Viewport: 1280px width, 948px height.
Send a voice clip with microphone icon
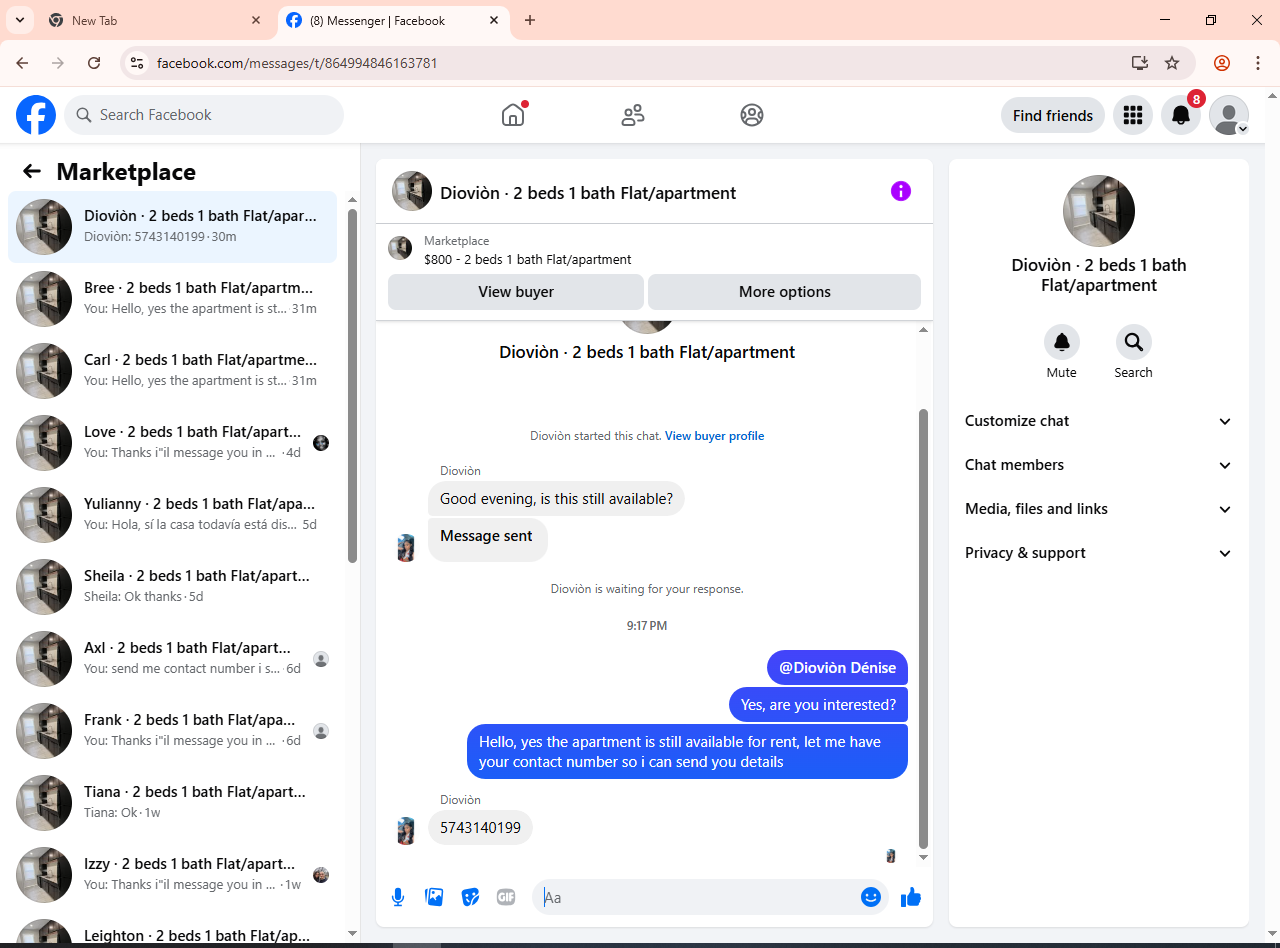398,897
